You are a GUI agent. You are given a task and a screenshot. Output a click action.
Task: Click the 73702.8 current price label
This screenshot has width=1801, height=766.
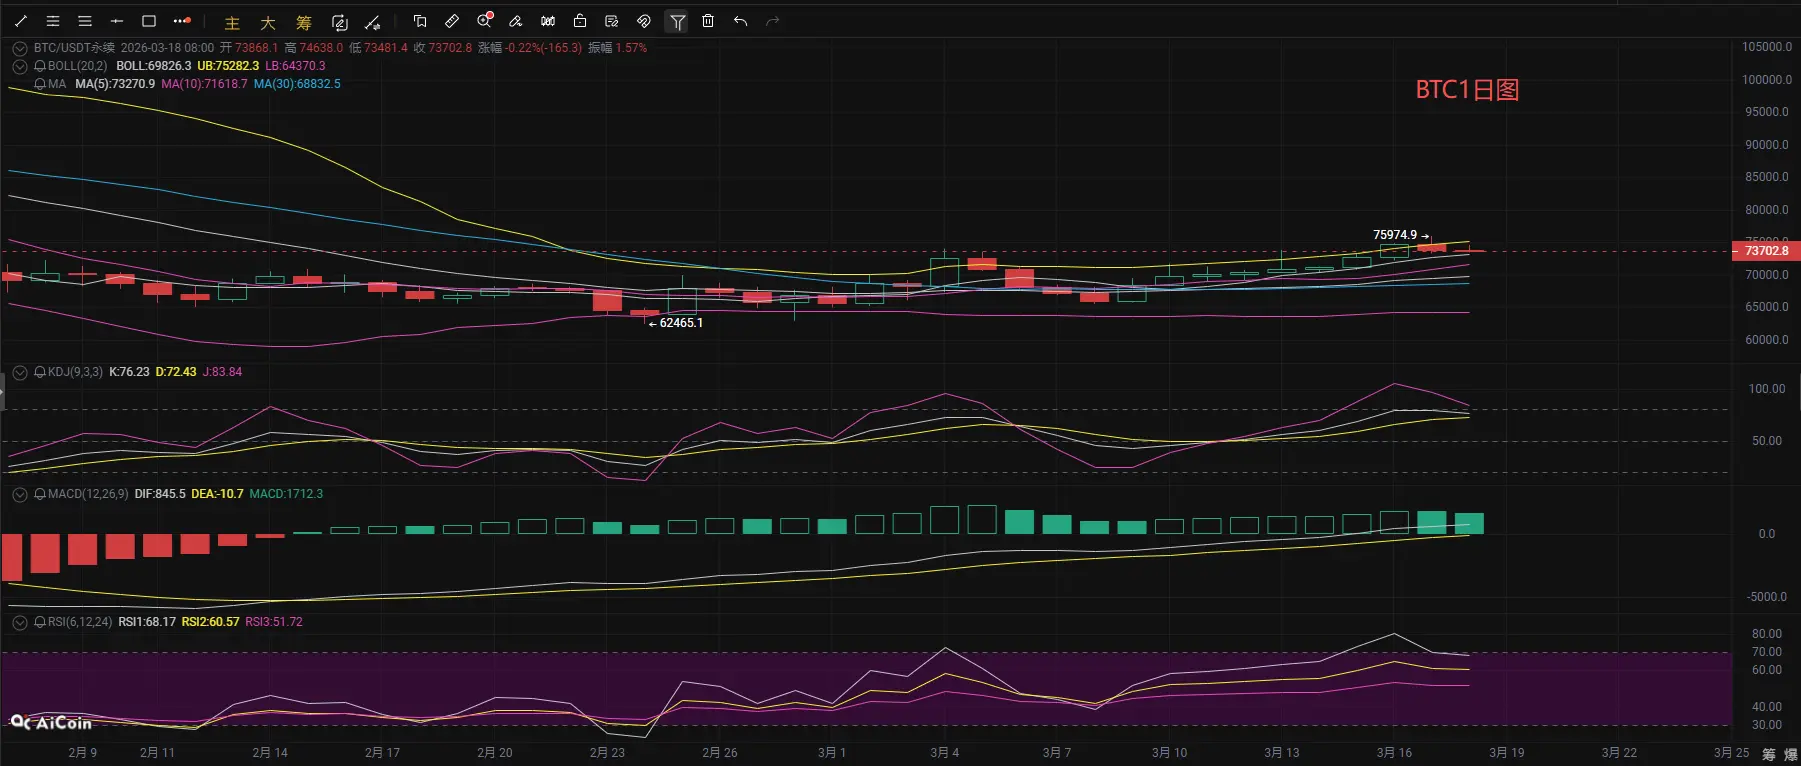click(1765, 251)
